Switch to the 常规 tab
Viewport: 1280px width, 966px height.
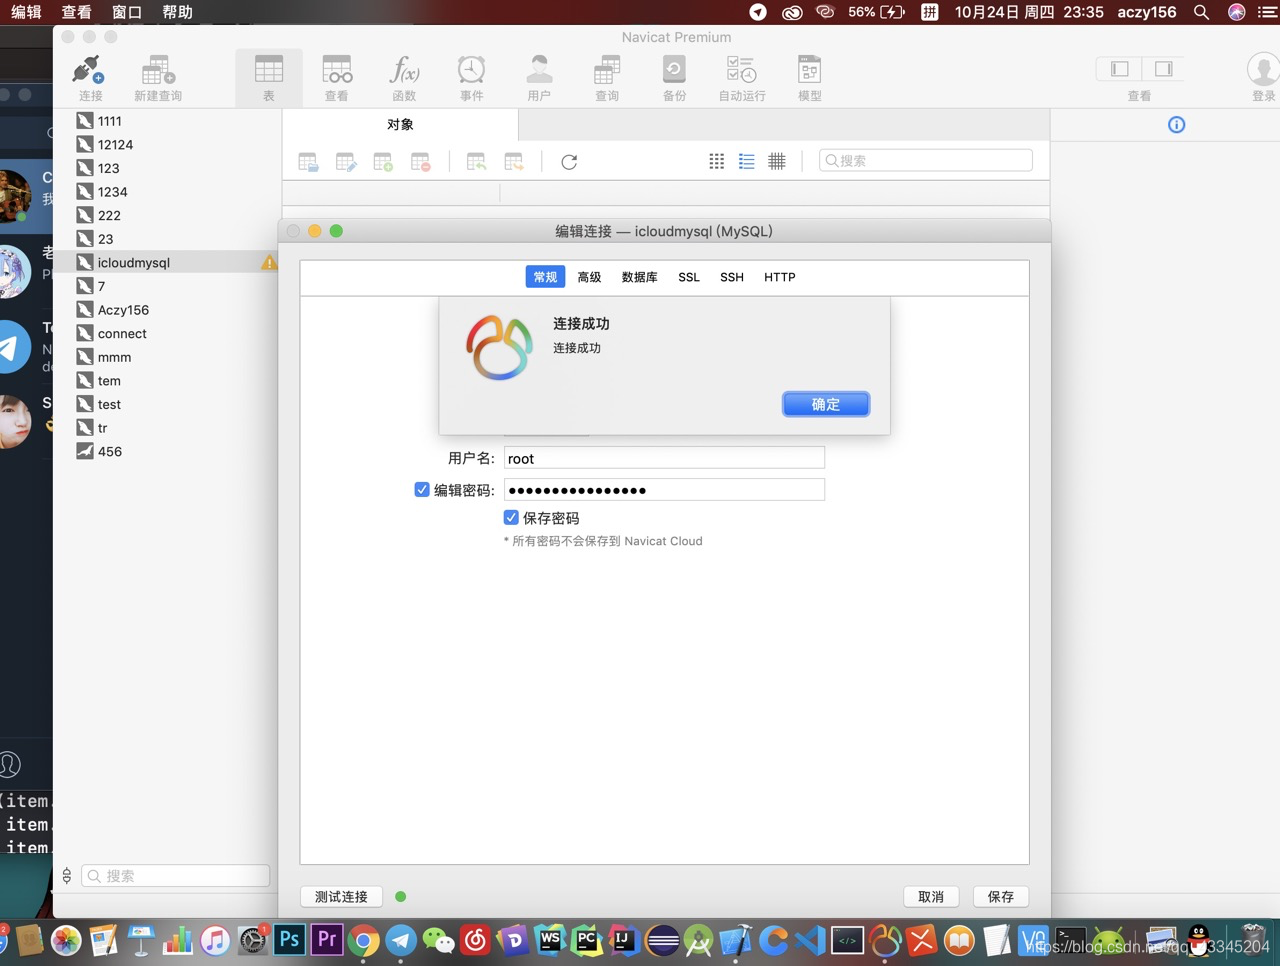[545, 277]
